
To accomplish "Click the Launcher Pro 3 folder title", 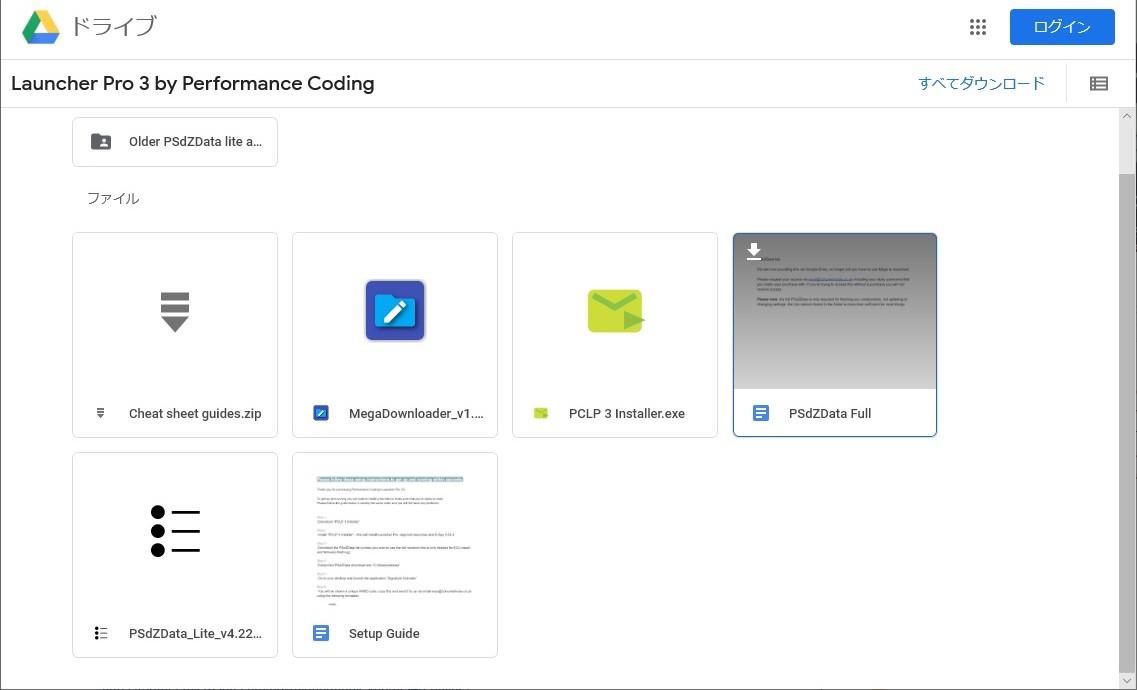I will [x=193, y=83].
